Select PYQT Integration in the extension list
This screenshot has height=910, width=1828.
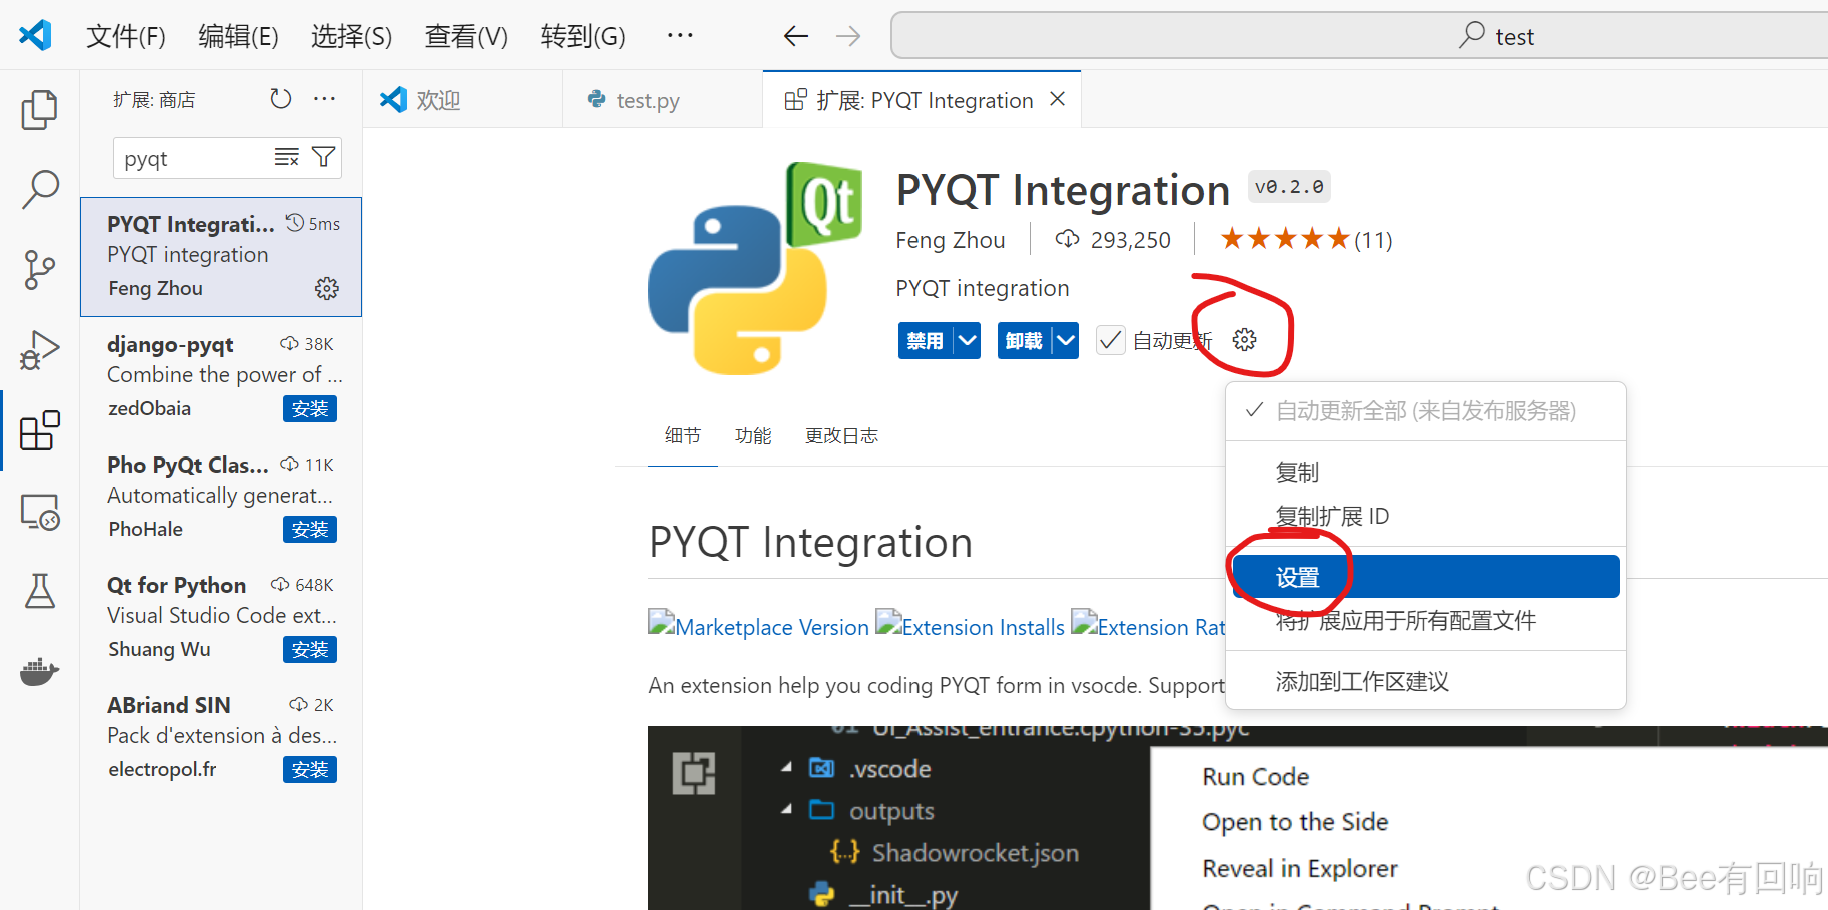click(221, 257)
